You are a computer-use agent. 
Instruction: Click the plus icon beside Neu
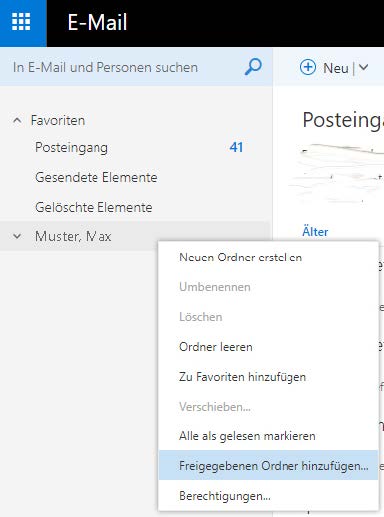[307, 67]
